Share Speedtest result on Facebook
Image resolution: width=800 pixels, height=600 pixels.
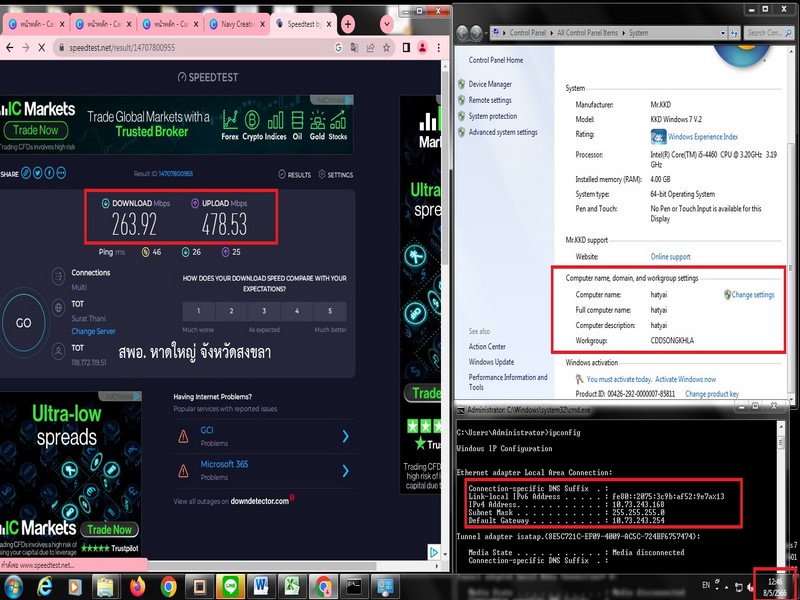(49, 173)
